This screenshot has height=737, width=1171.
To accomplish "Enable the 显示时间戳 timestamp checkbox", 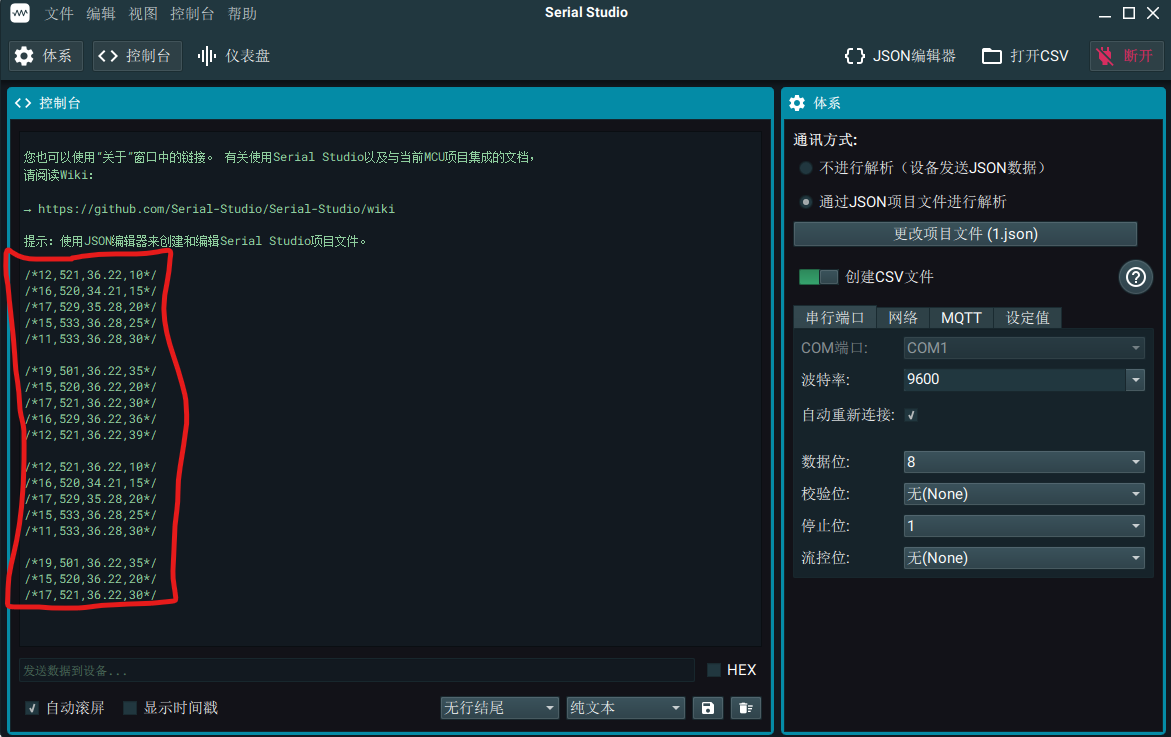I will pyautogui.click(x=130, y=707).
